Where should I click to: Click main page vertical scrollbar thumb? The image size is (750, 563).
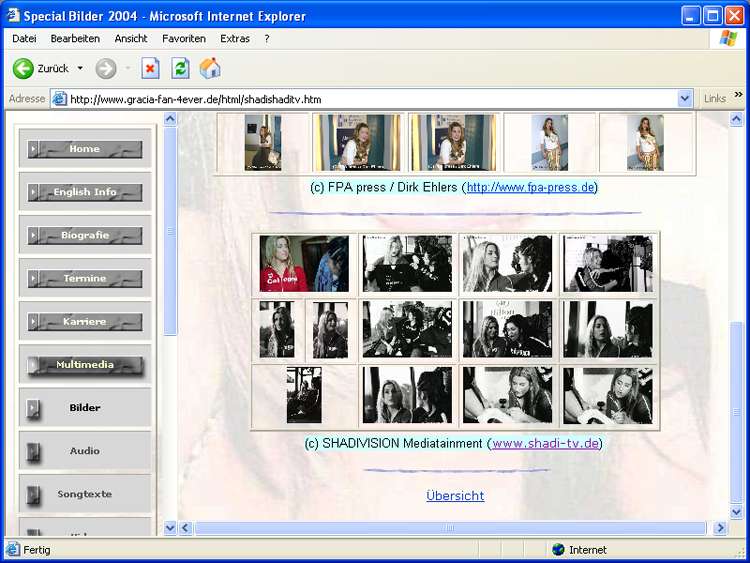click(737, 412)
